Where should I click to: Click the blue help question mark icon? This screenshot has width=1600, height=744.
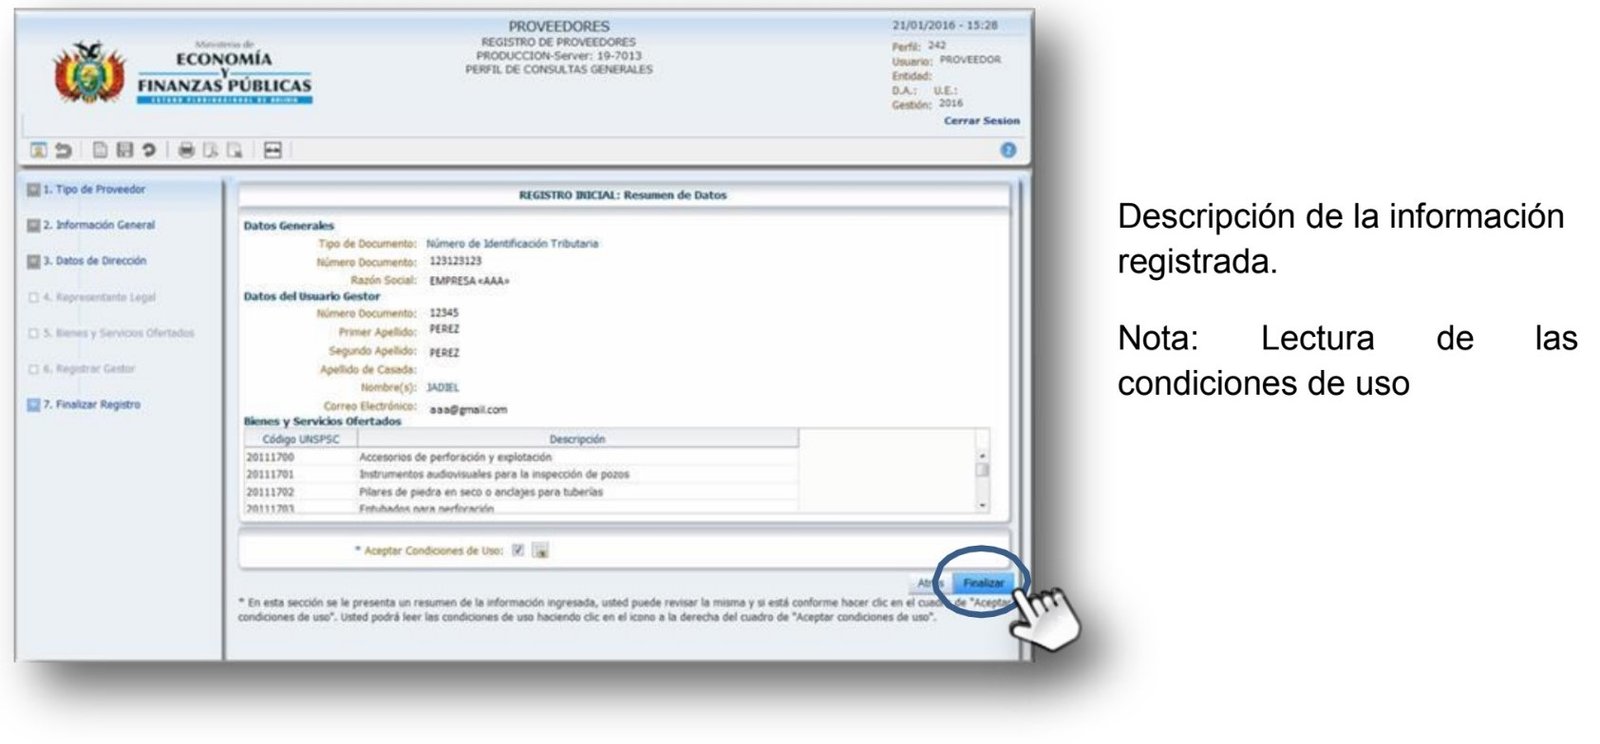pos(1008,150)
